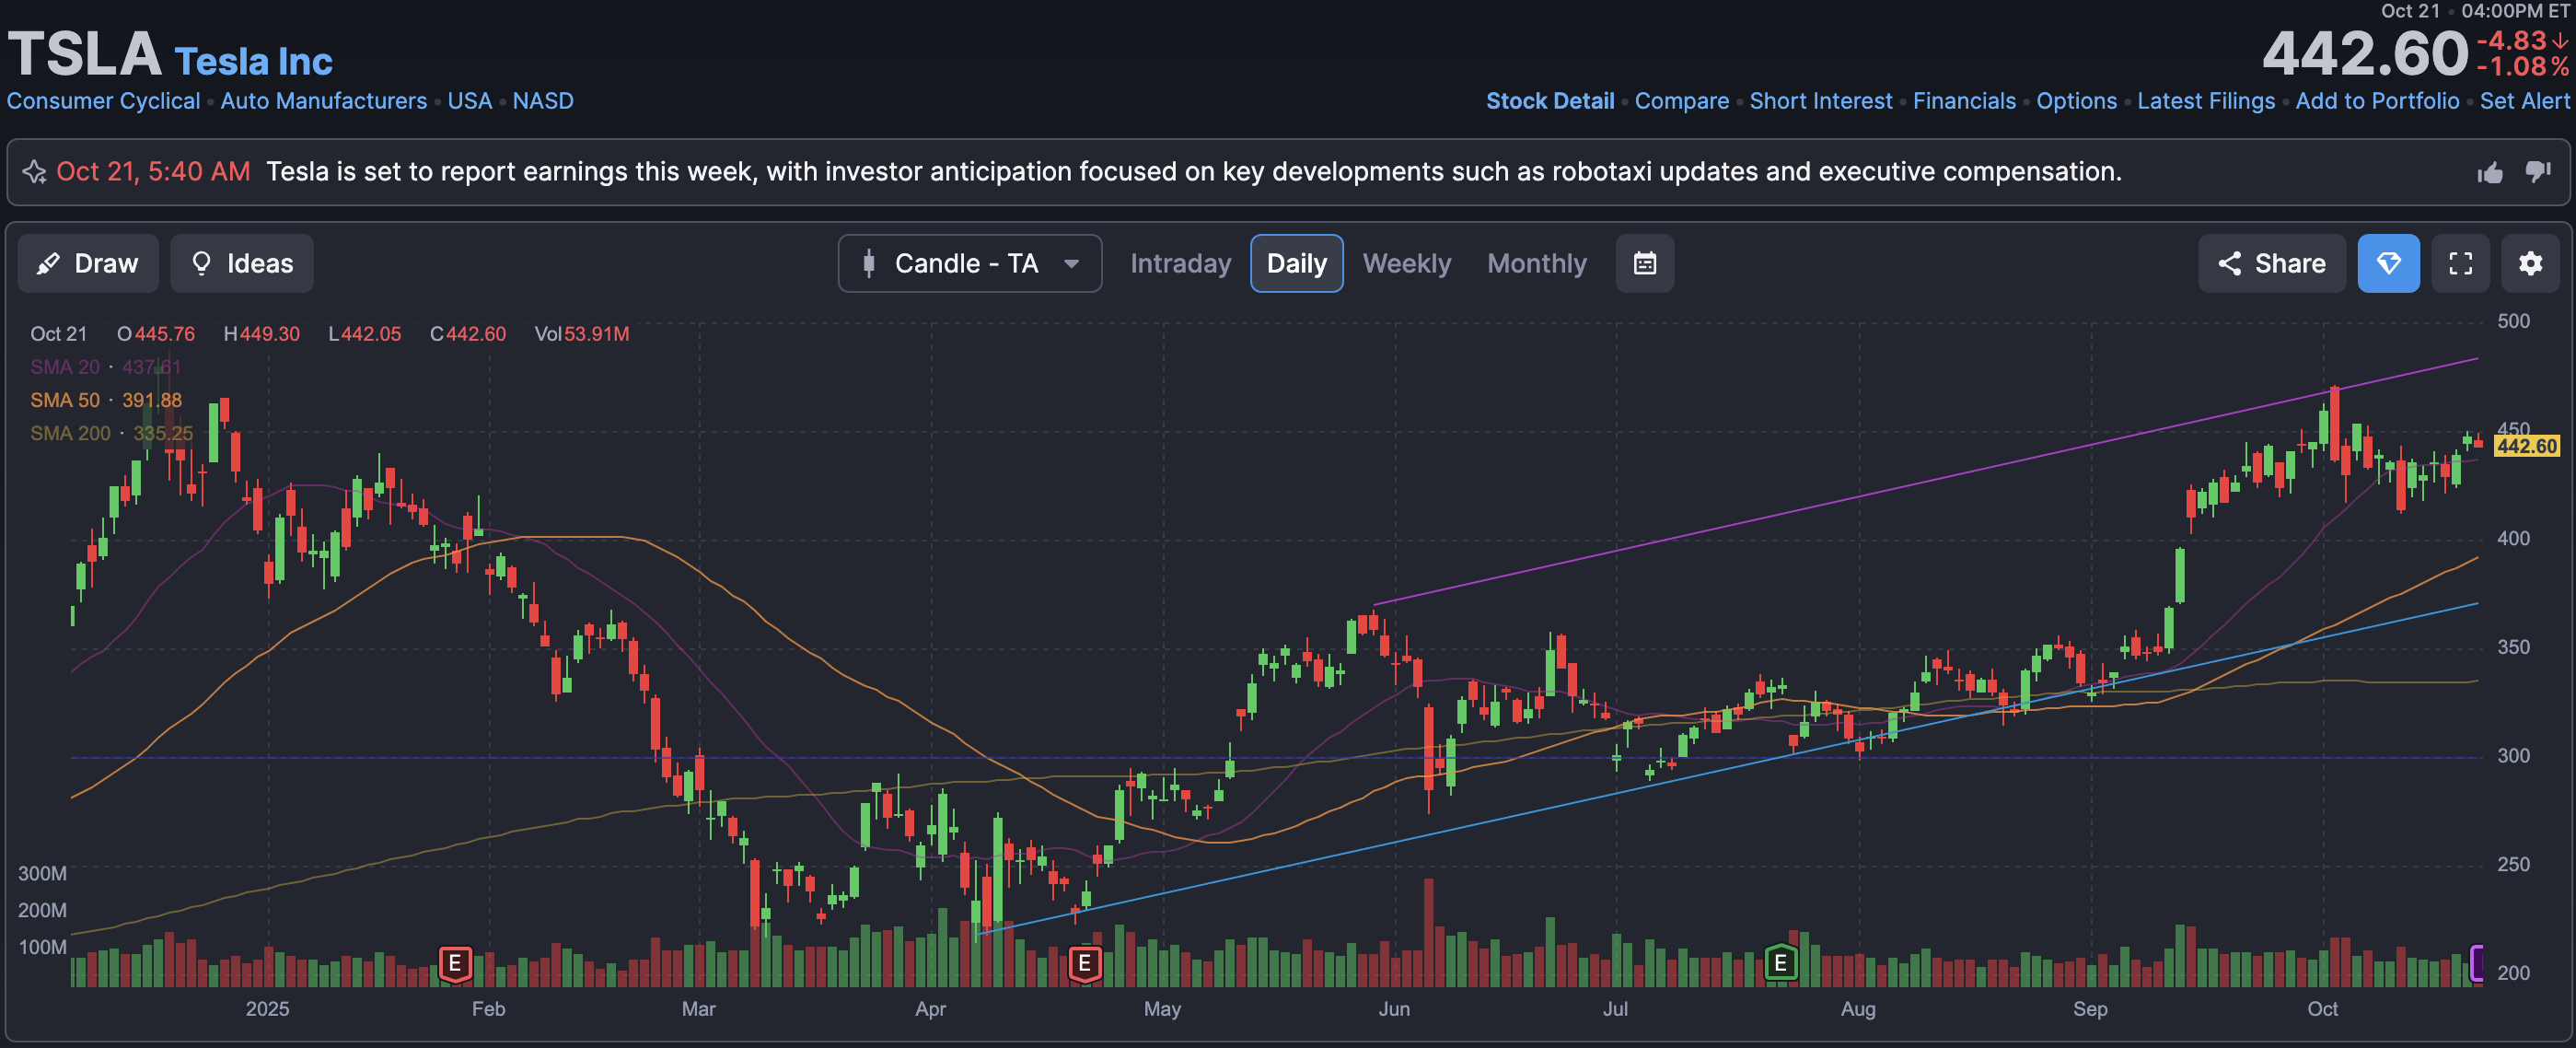Select the Daily timeframe toggle

point(1296,263)
